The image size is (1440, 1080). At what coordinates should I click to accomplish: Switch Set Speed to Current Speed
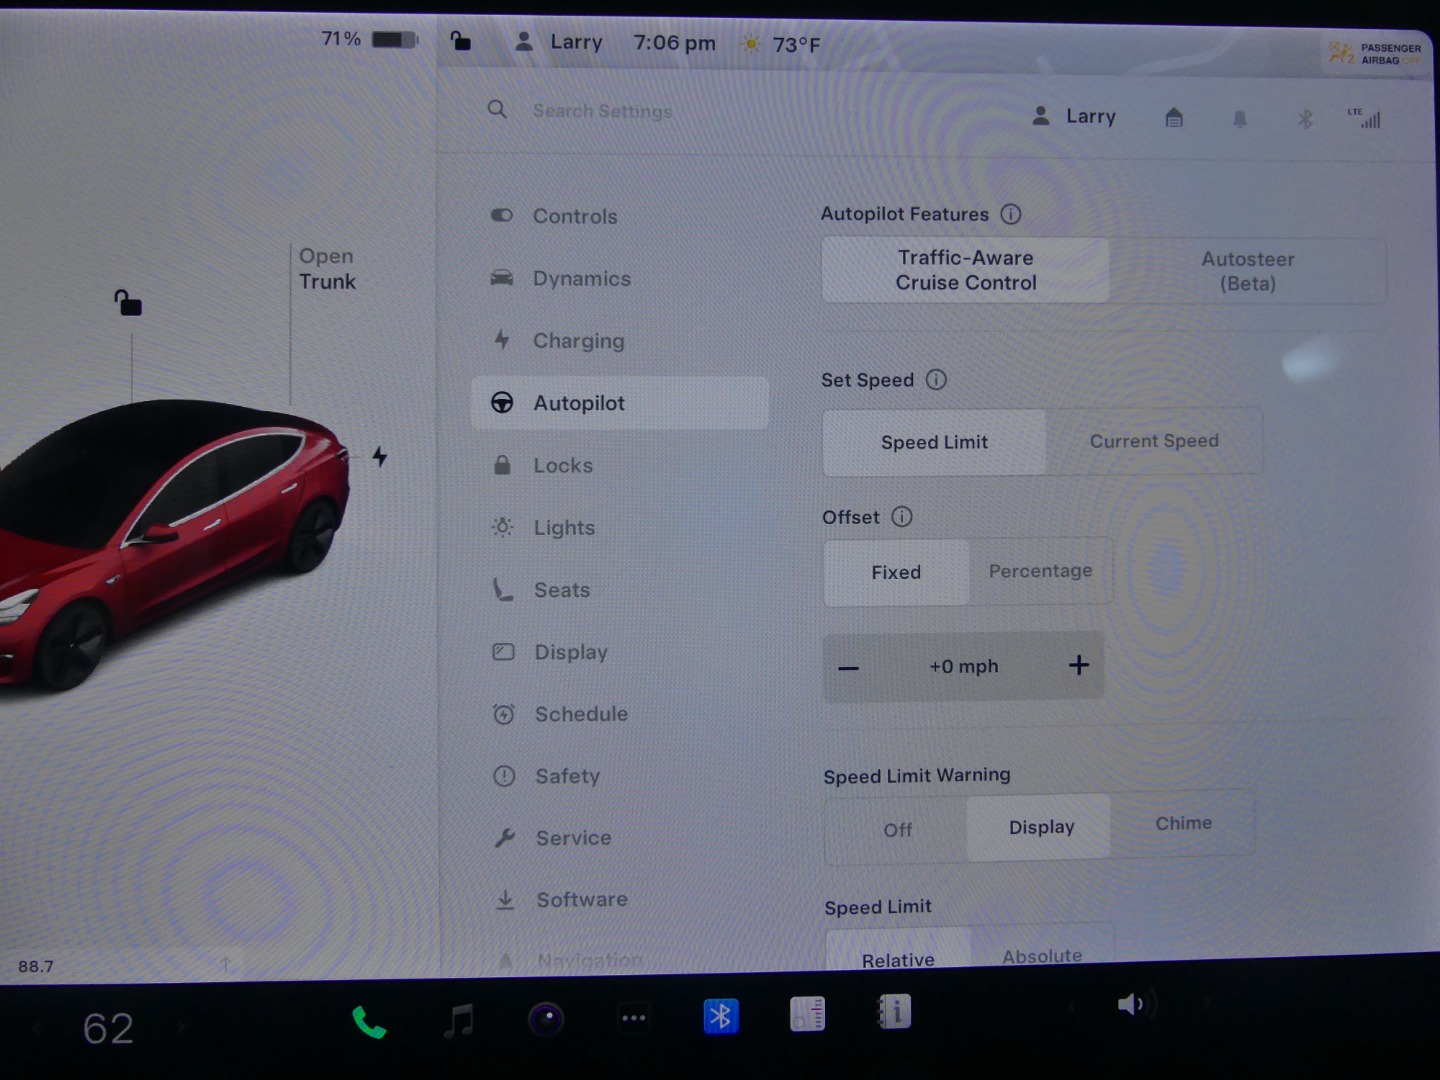(1153, 441)
